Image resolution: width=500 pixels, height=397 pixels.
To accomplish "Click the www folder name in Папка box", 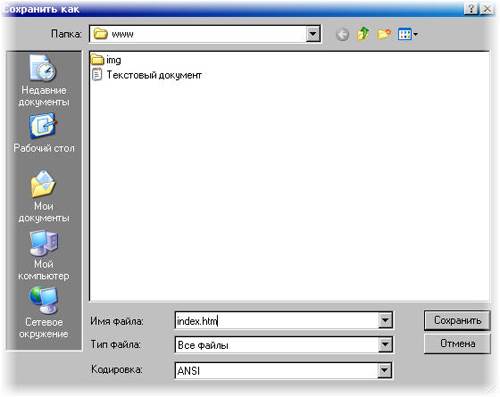I will click(122, 34).
